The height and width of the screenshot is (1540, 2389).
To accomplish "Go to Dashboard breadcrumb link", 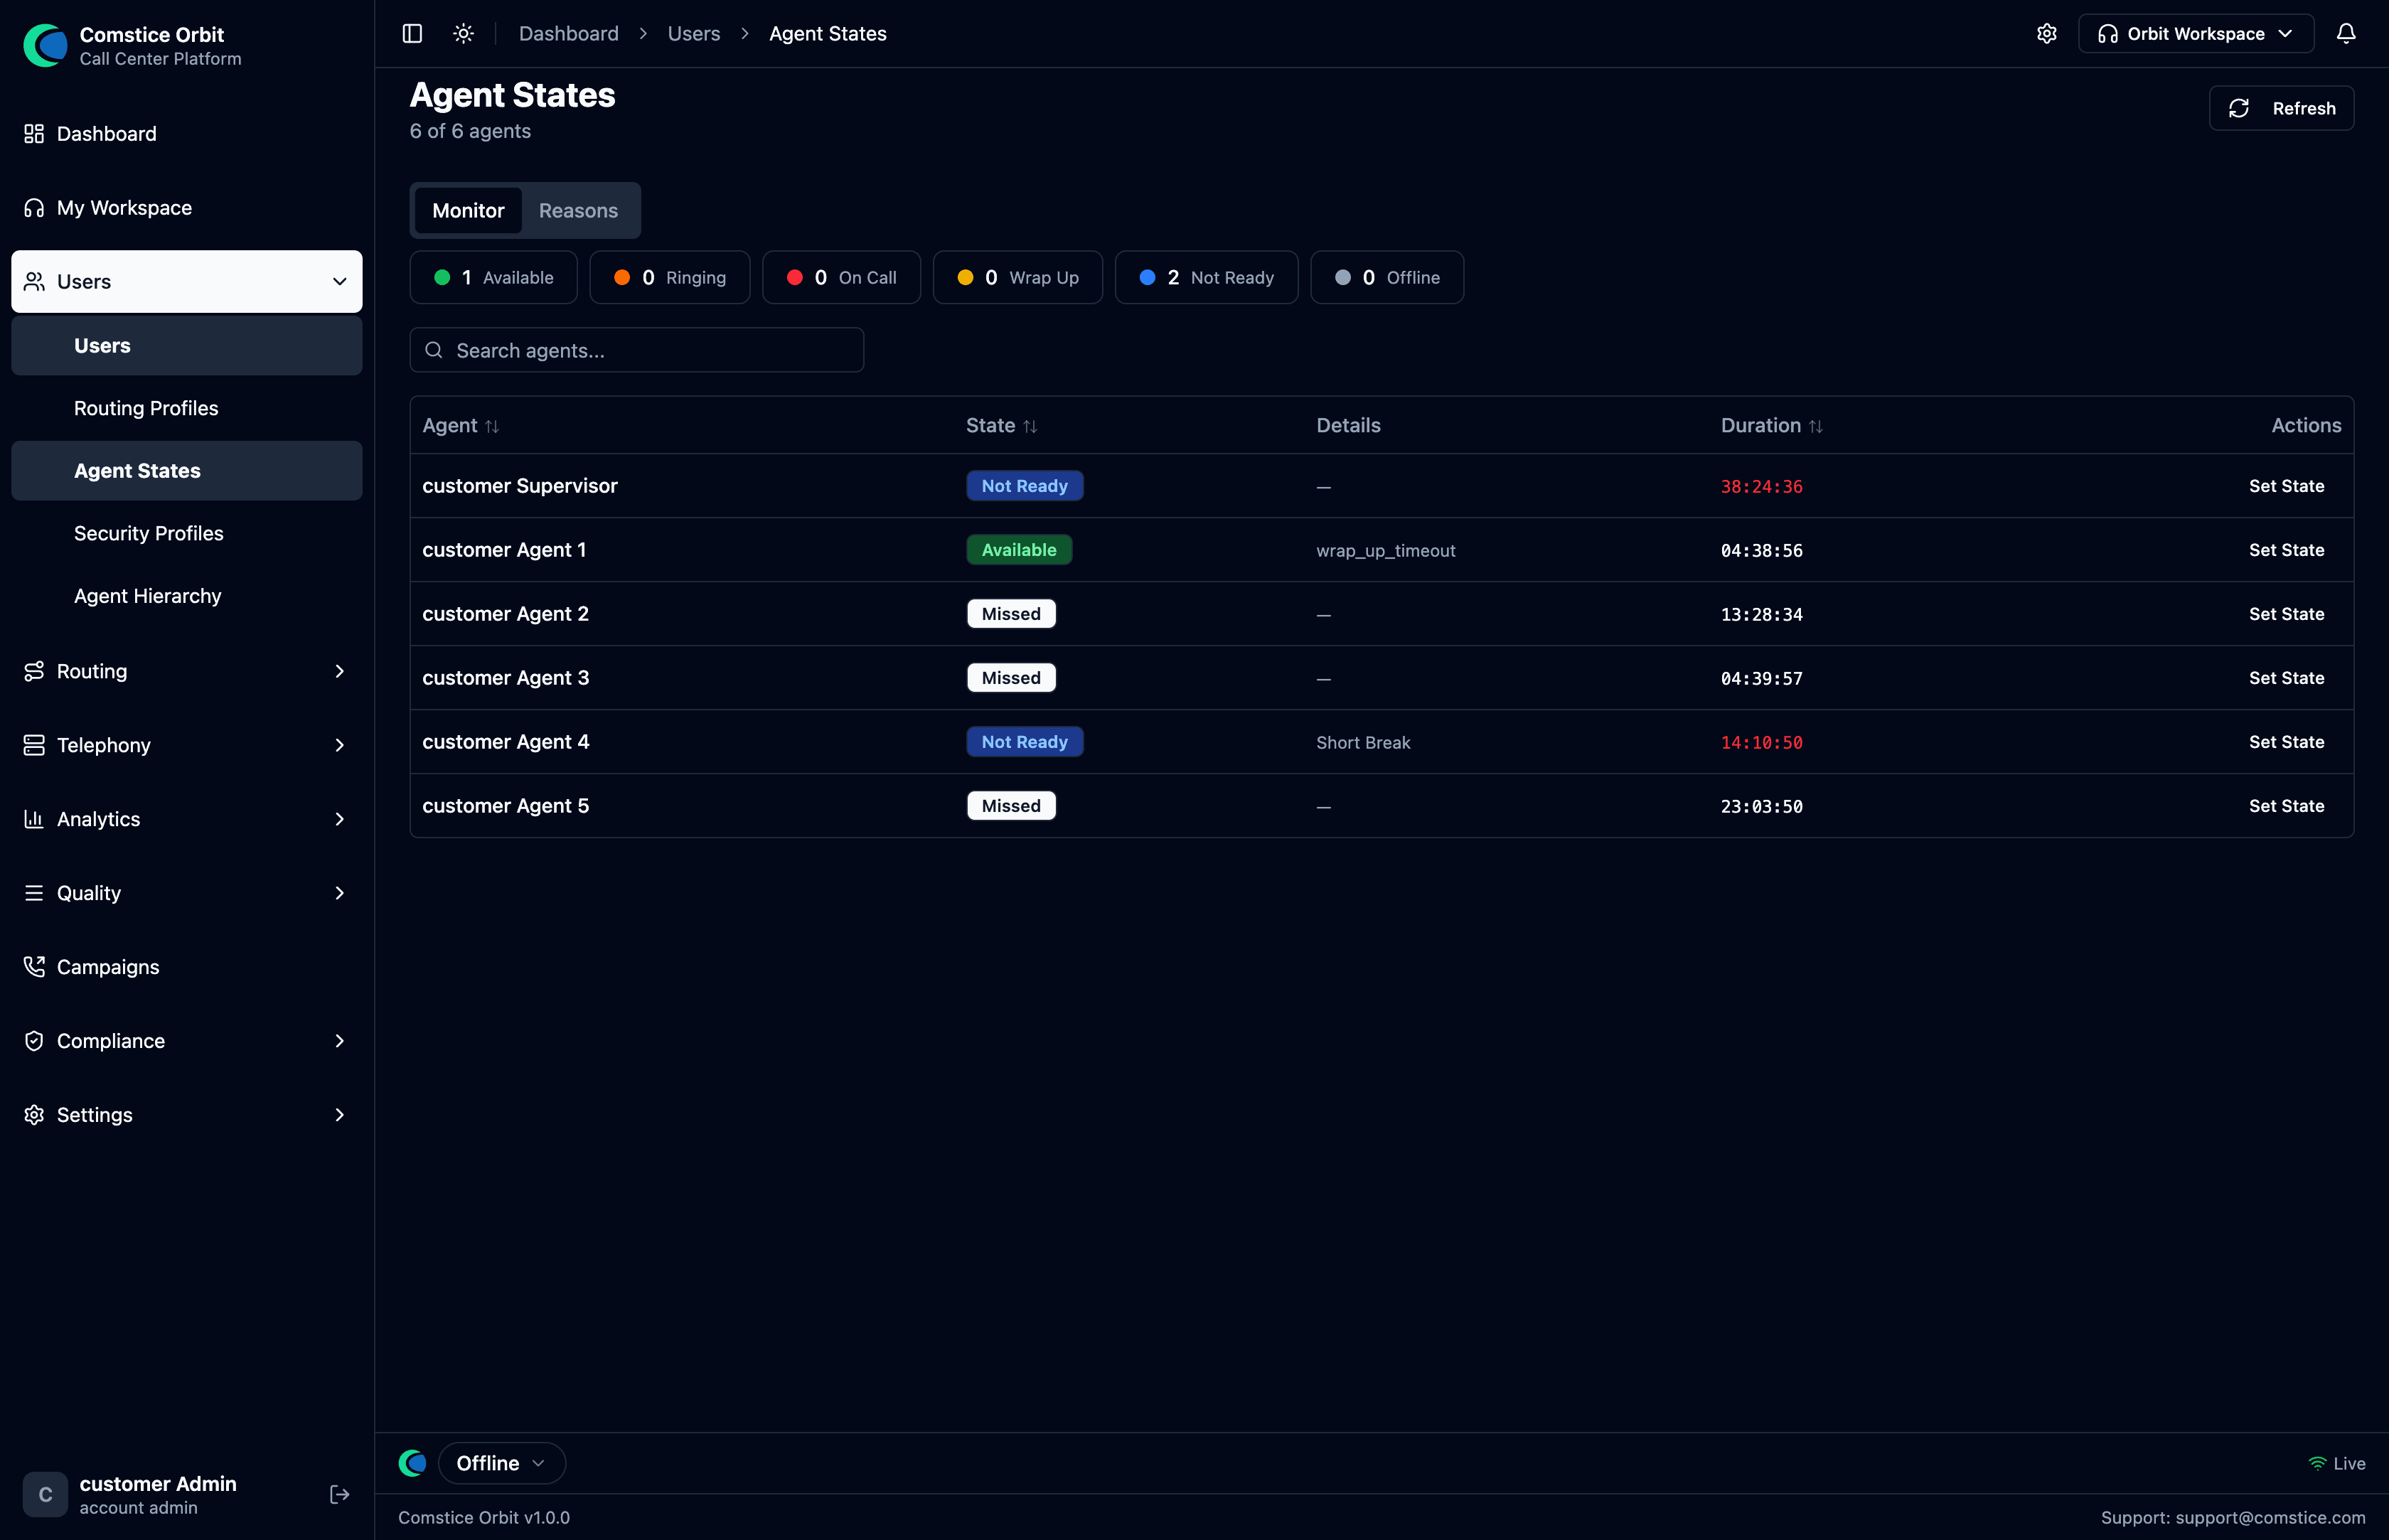I will pyautogui.click(x=568, y=34).
